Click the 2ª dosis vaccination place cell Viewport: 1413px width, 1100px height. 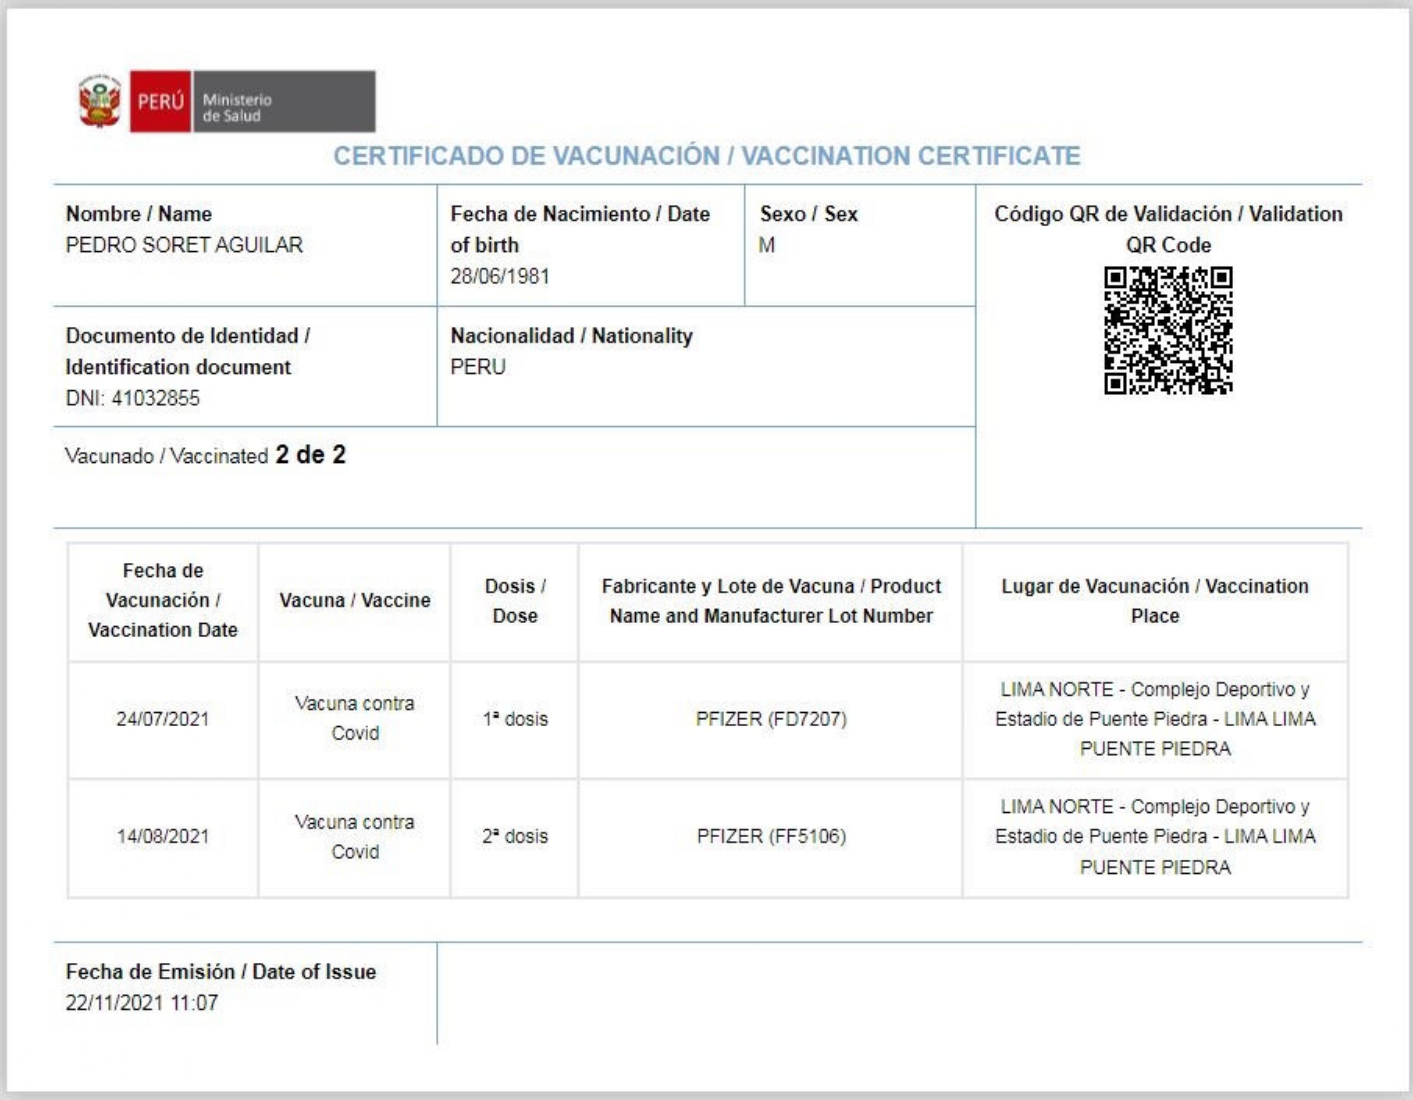[x=1155, y=837]
